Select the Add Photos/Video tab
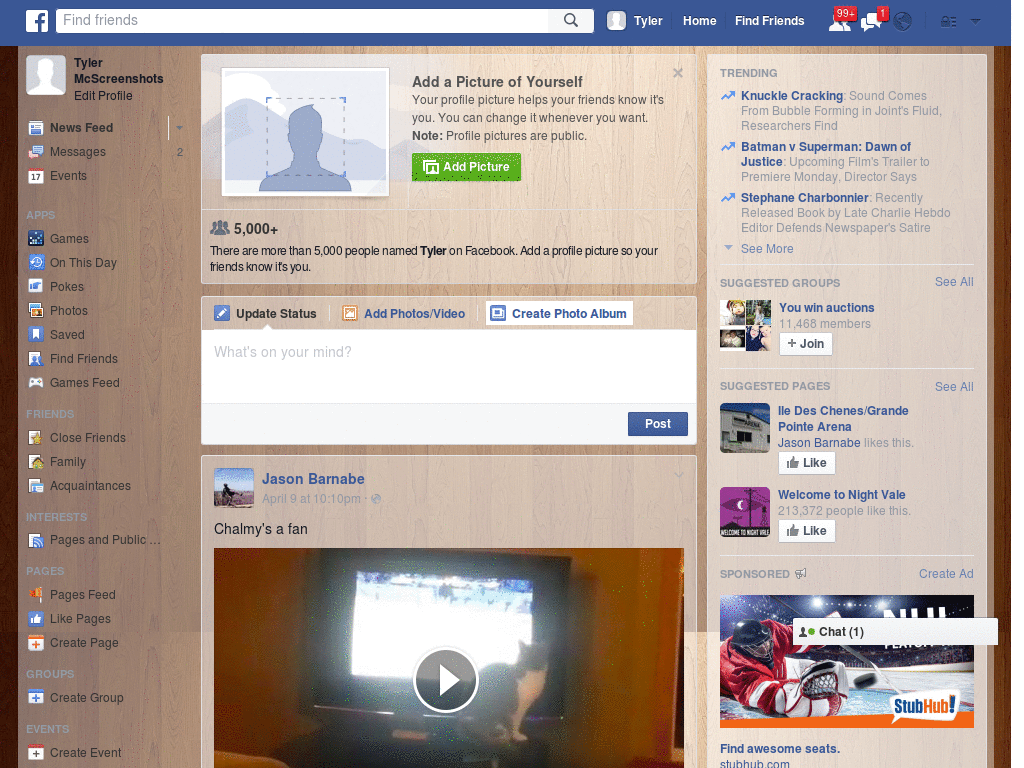 pyautogui.click(x=404, y=313)
